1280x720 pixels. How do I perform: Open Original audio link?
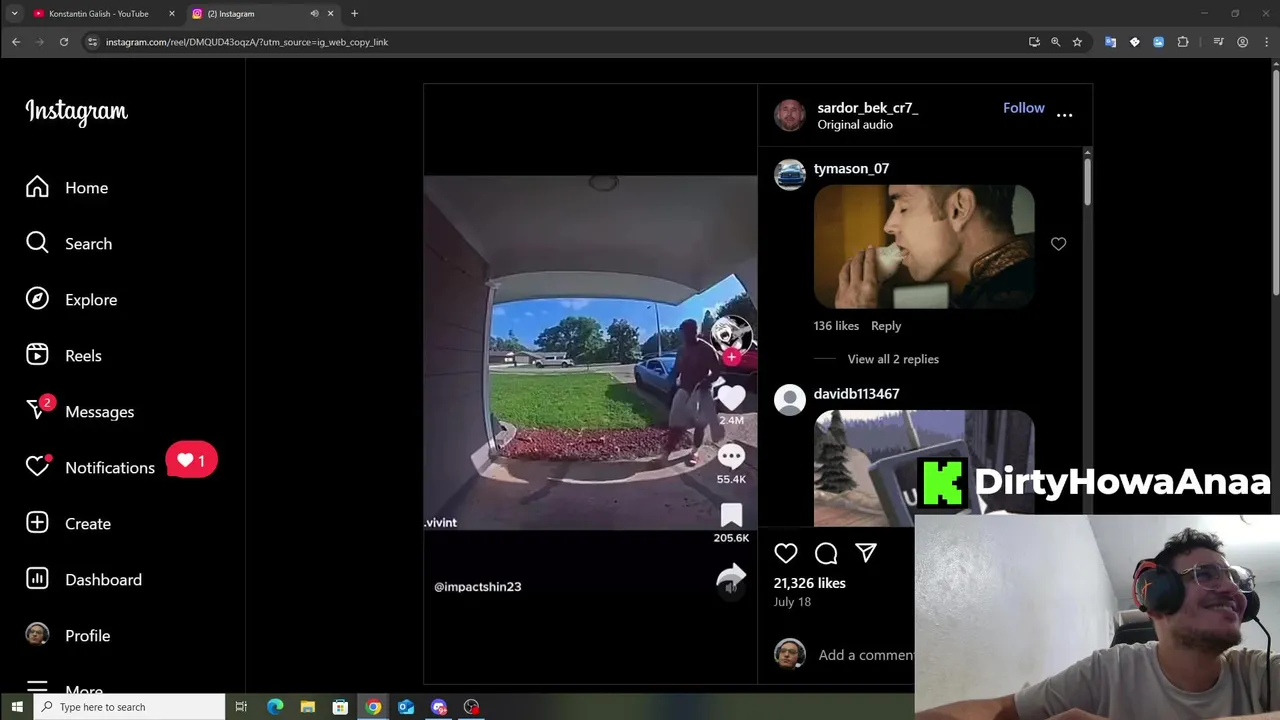pyautogui.click(x=855, y=125)
